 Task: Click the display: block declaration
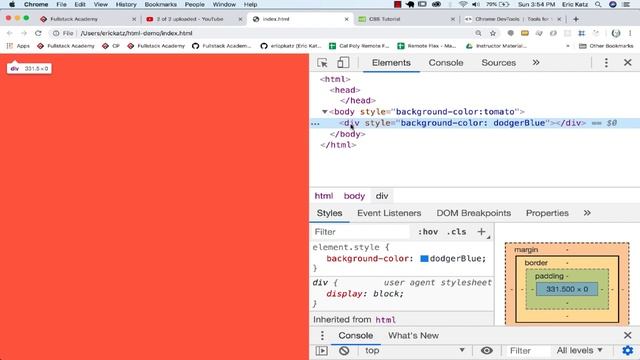[364, 294]
